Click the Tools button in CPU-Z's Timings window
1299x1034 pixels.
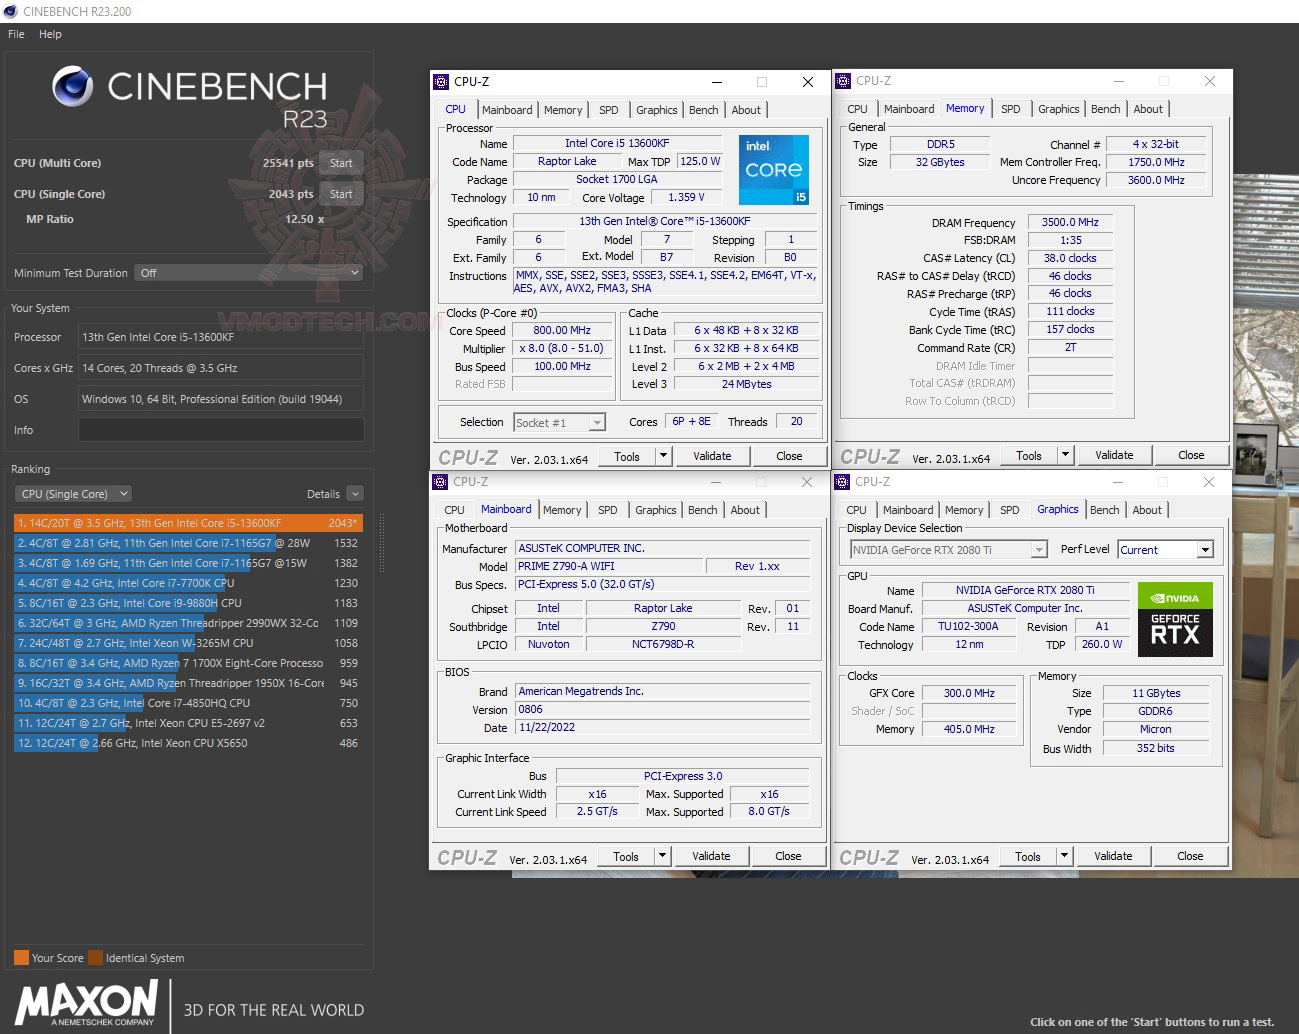[1029, 455]
